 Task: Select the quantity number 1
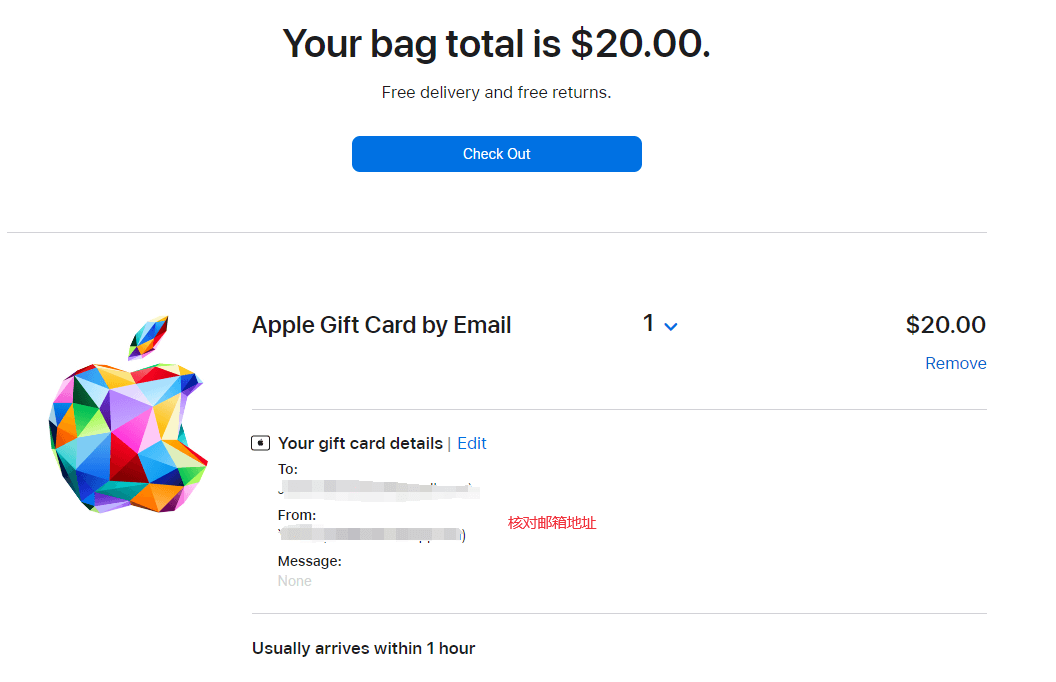coord(649,323)
